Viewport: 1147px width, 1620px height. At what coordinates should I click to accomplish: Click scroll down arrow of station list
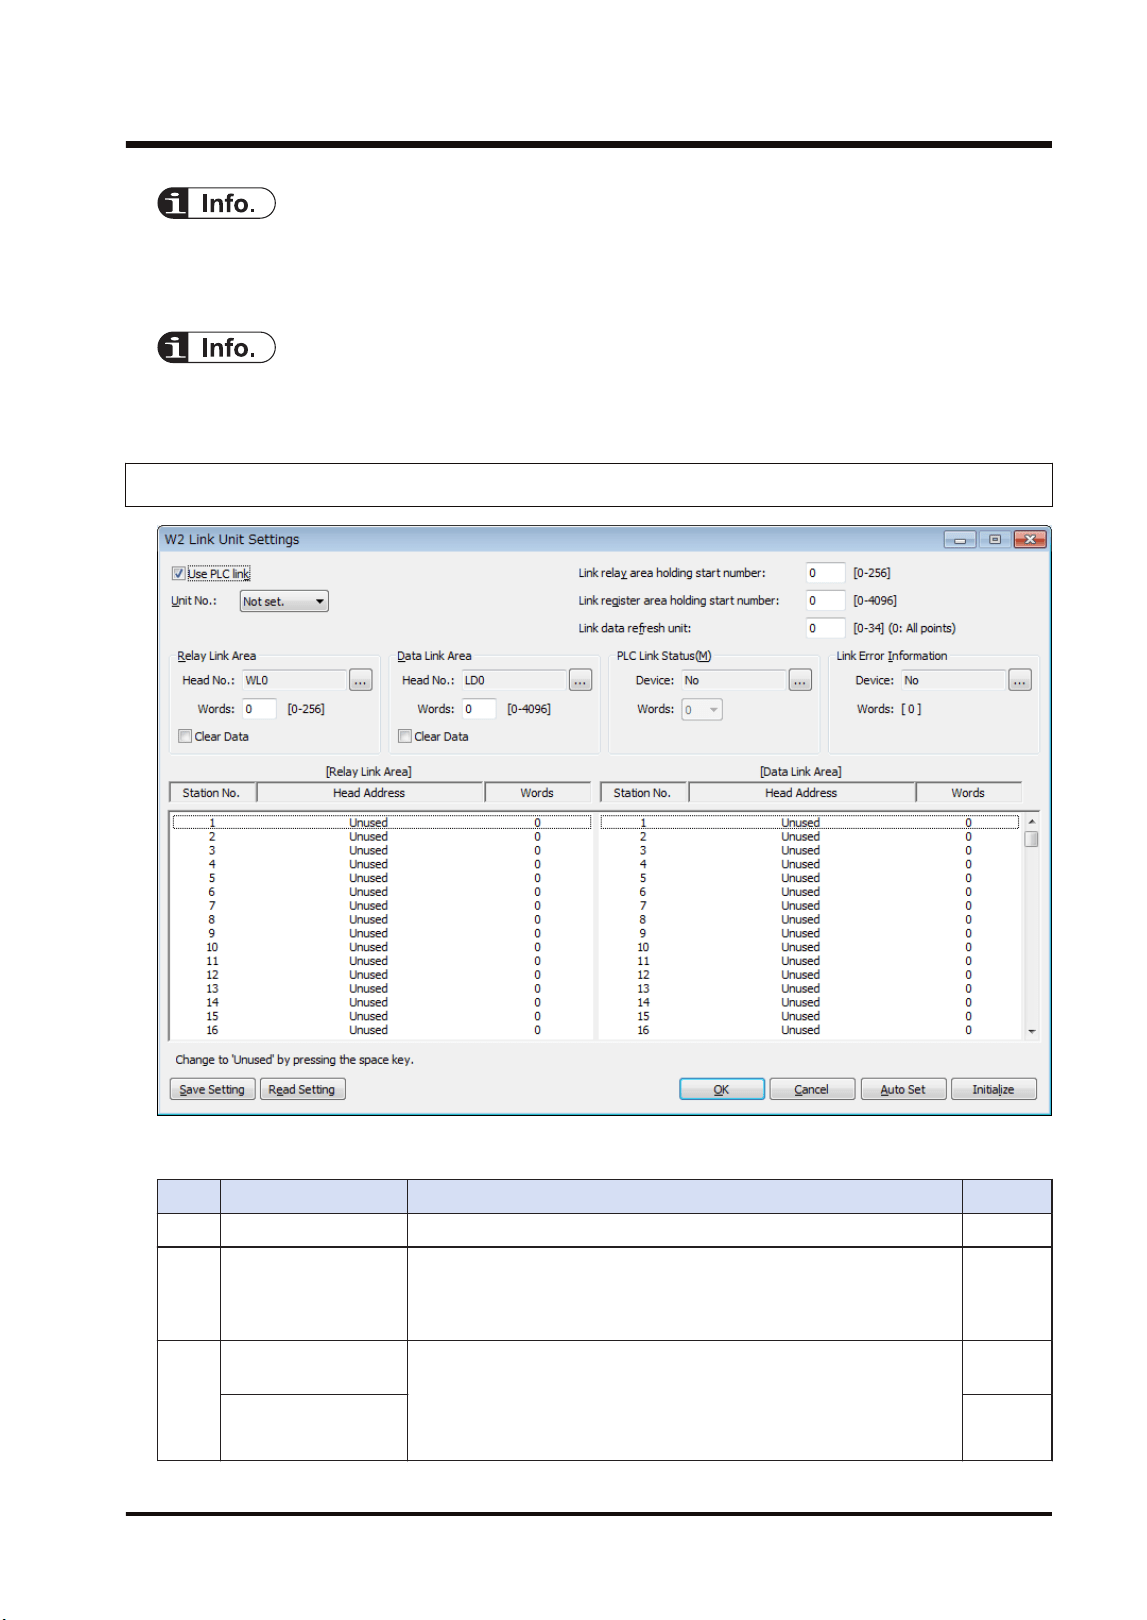click(x=1032, y=1031)
